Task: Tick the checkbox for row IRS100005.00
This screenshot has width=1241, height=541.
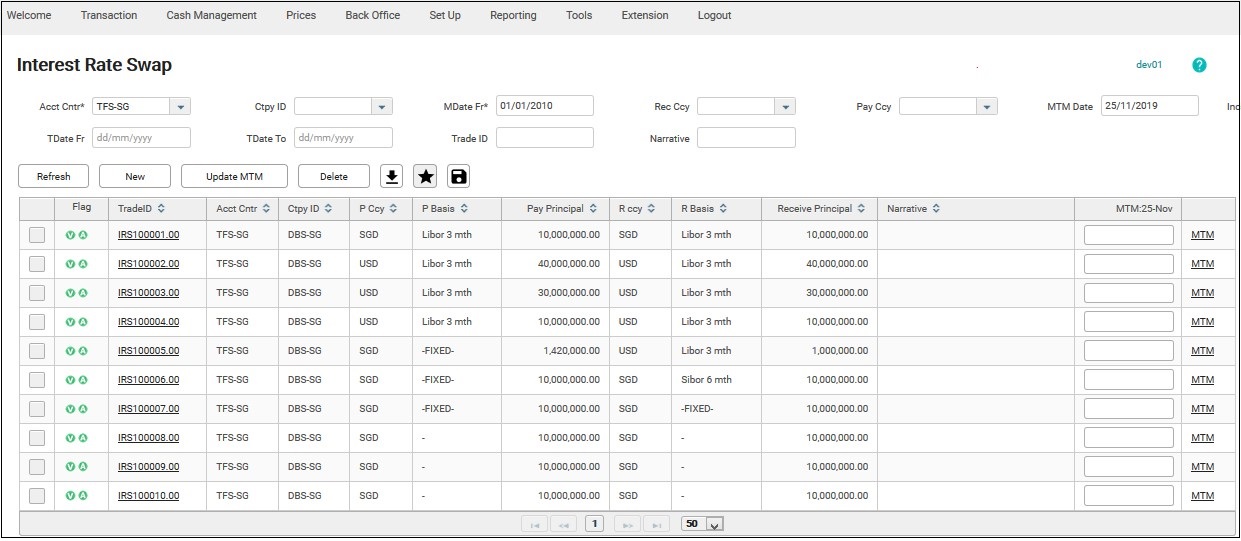Action: point(37,351)
